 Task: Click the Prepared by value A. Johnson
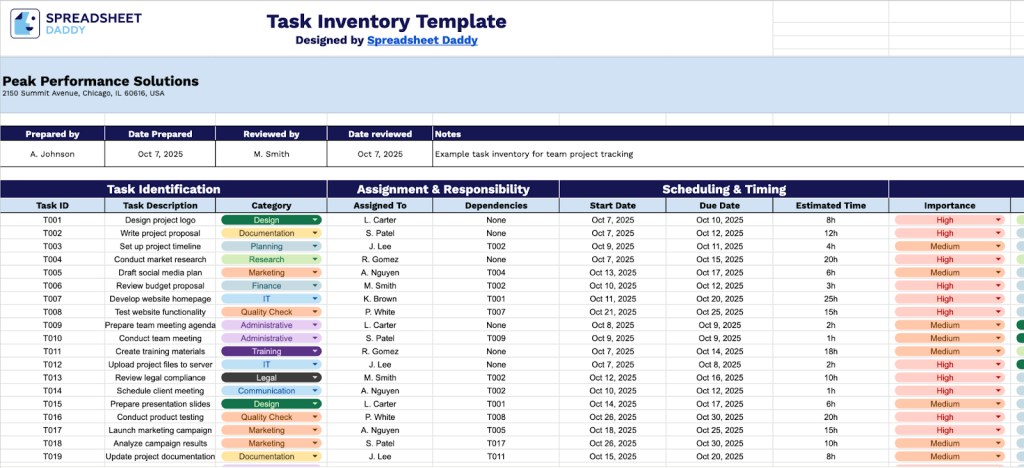[x=52, y=154]
